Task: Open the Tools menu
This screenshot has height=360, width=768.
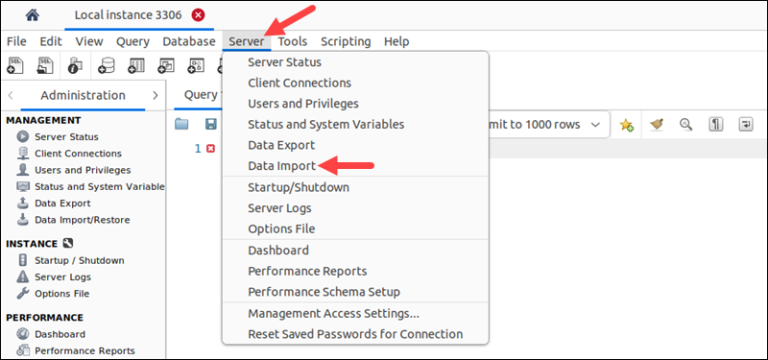Action: click(x=293, y=42)
